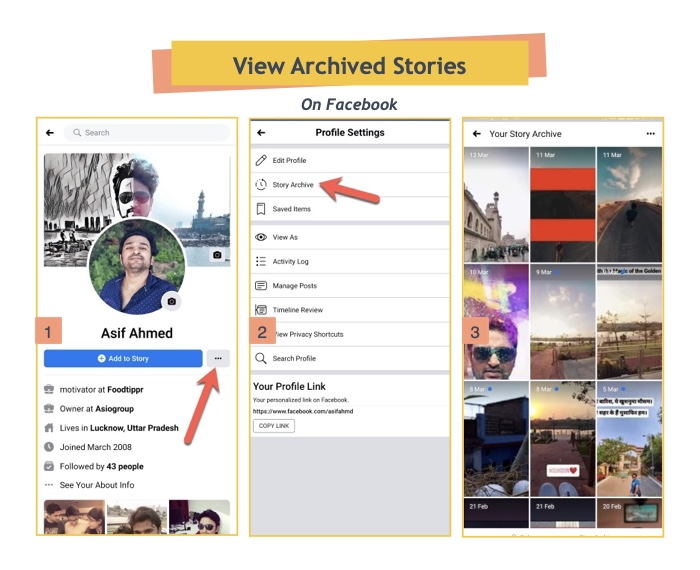Open the 13 Mar archived story

pos(496,204)
